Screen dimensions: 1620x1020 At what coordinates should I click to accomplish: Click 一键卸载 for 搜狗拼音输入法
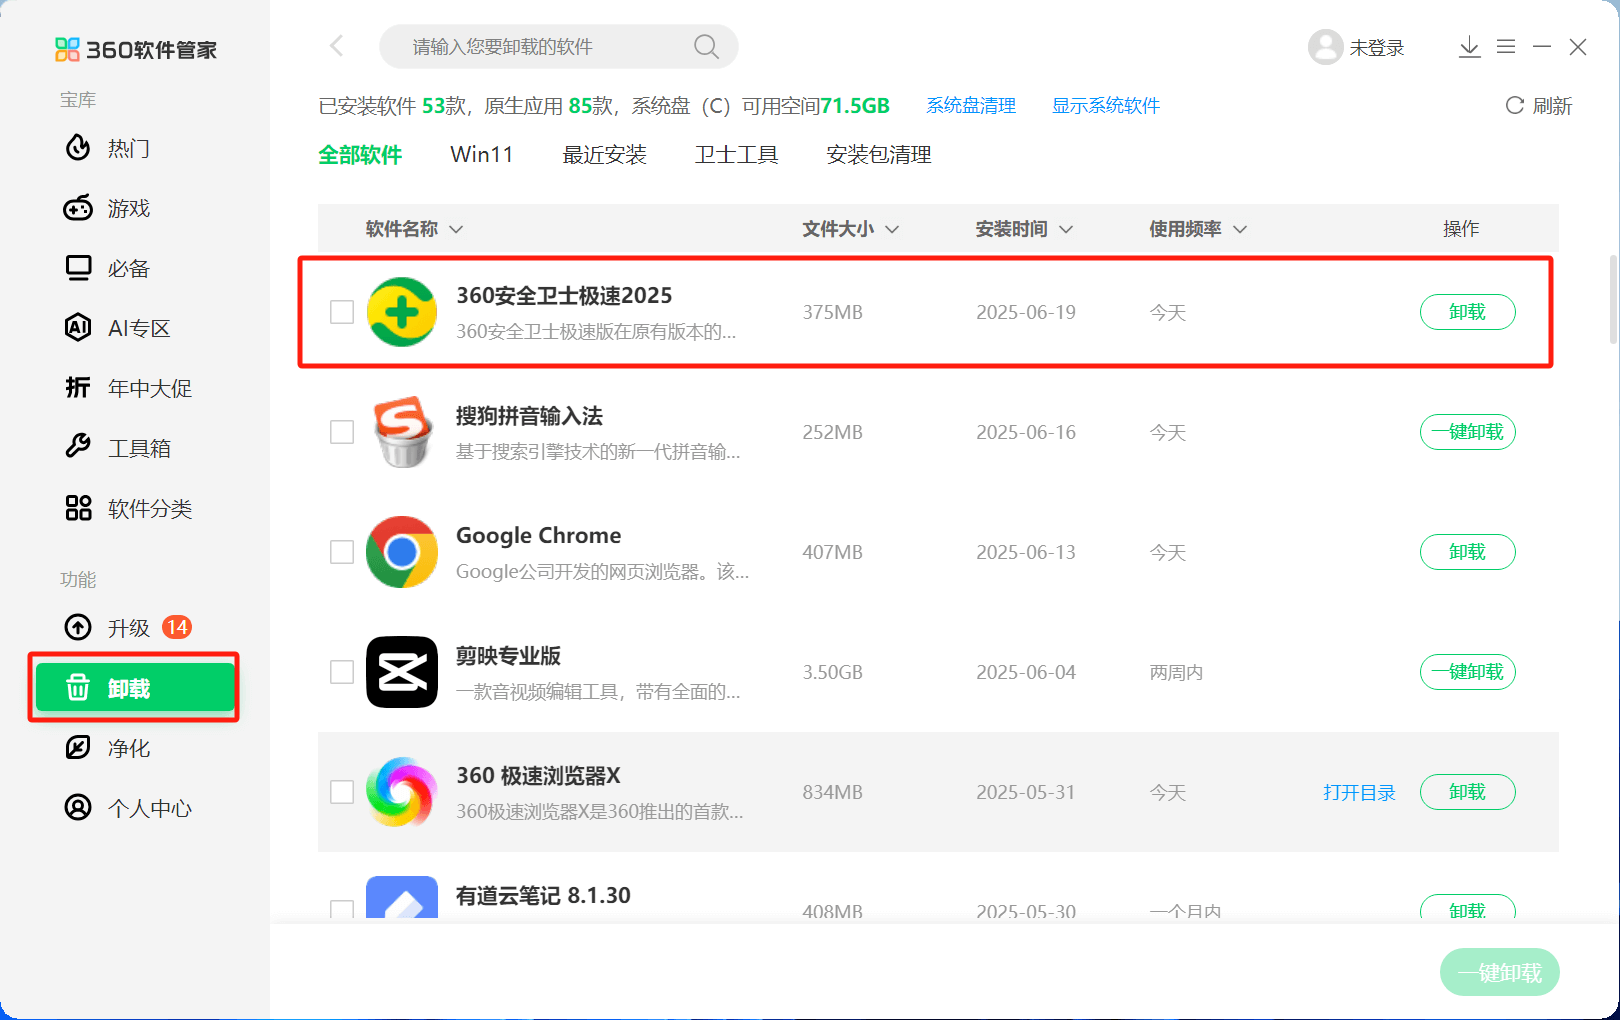(x=1467, y=432)
